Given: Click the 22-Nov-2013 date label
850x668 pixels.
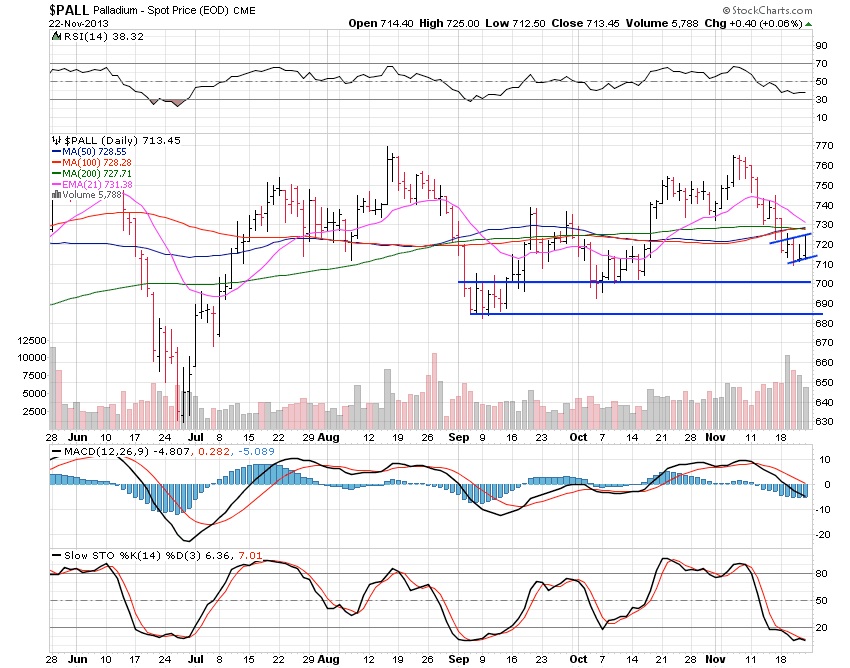Looking at the screenshot, I should click(79, 23).
